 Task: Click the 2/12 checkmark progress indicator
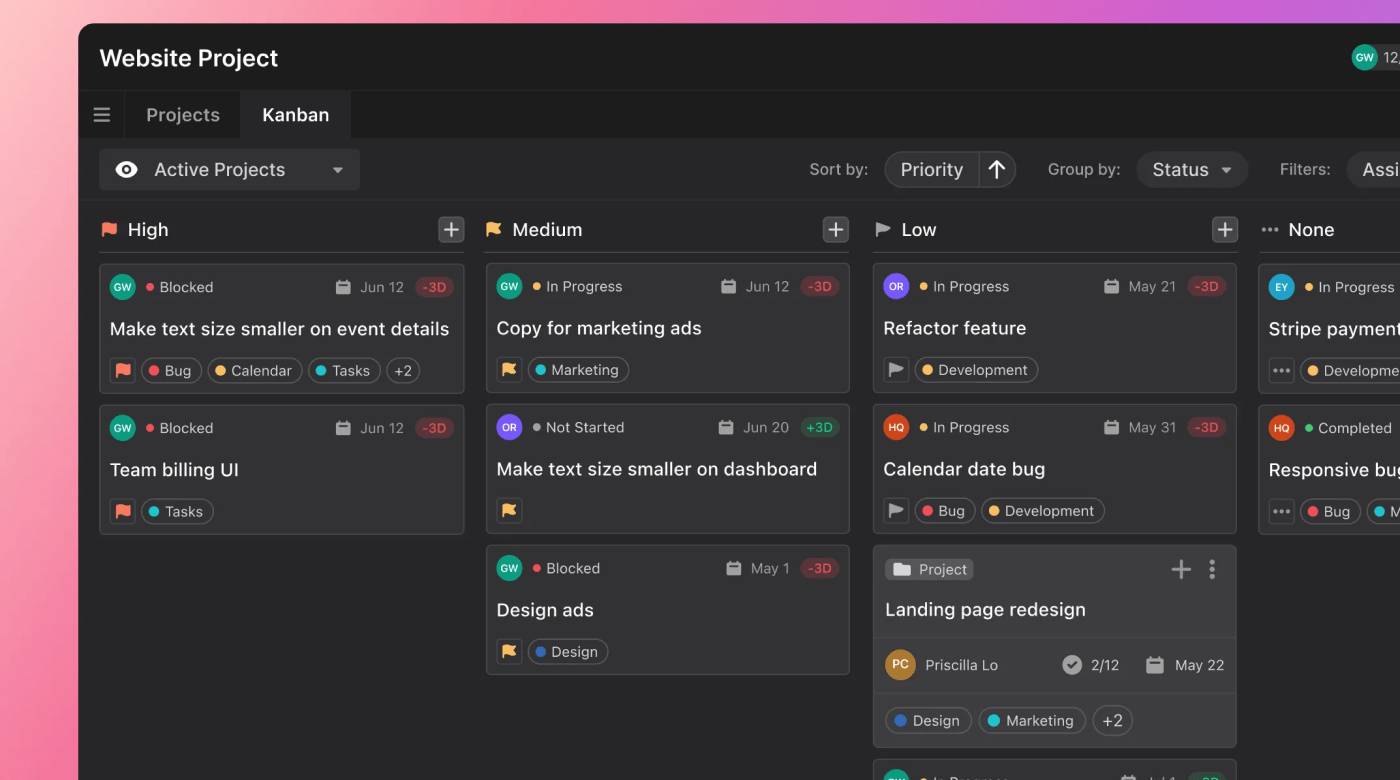tap(1090, 665)
